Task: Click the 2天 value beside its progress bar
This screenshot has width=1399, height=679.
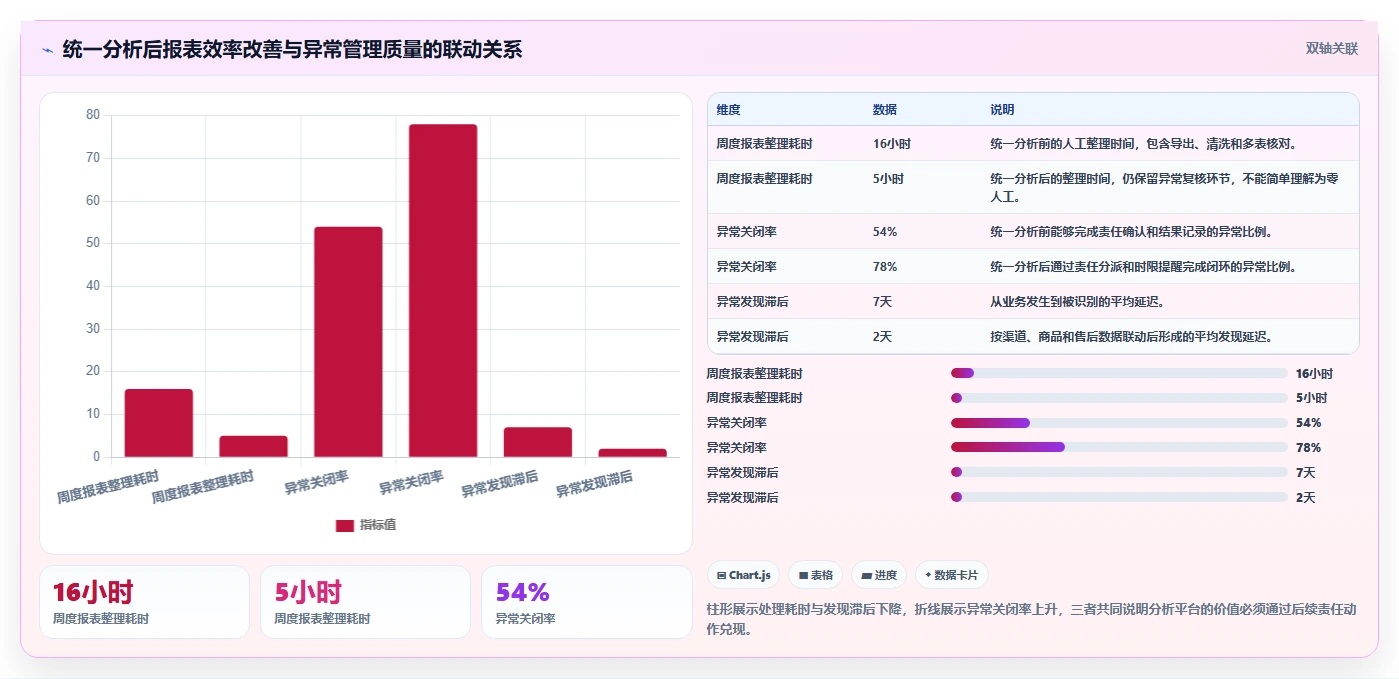Action: pos(1305,498)
